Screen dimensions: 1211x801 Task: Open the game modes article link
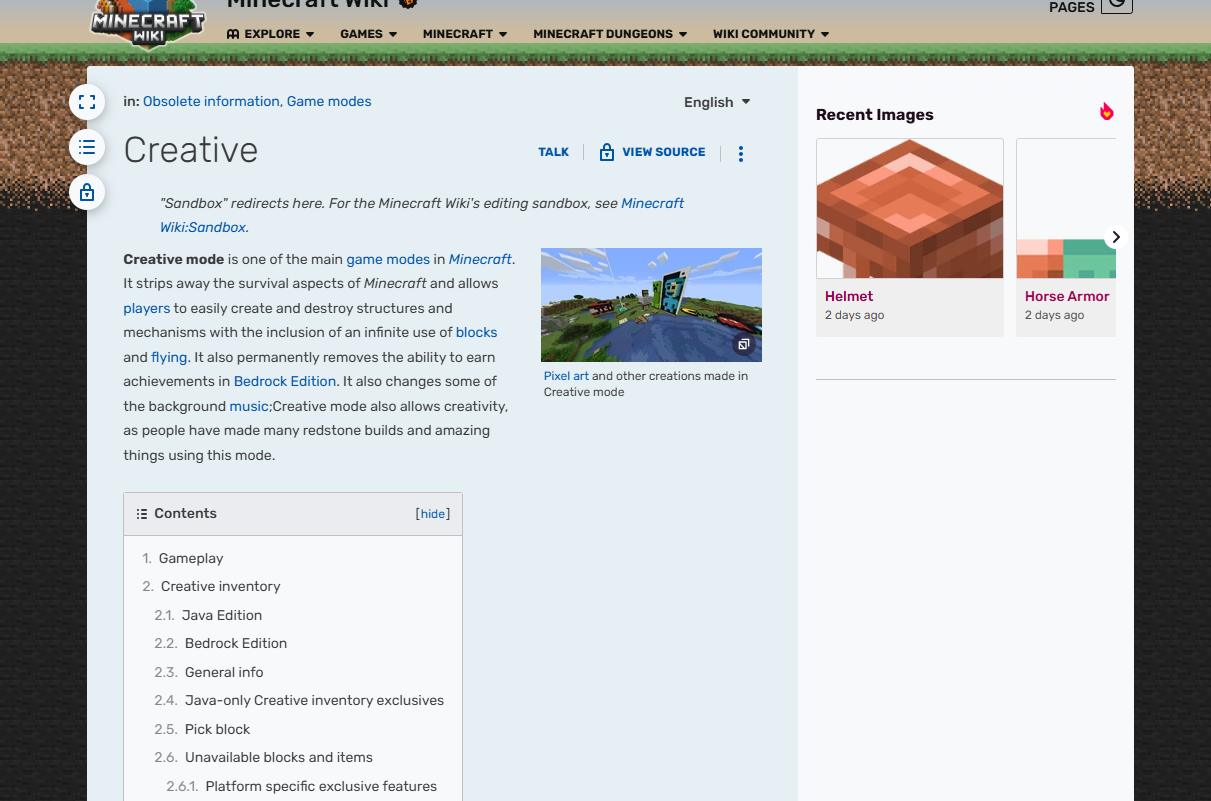point(388,259)
